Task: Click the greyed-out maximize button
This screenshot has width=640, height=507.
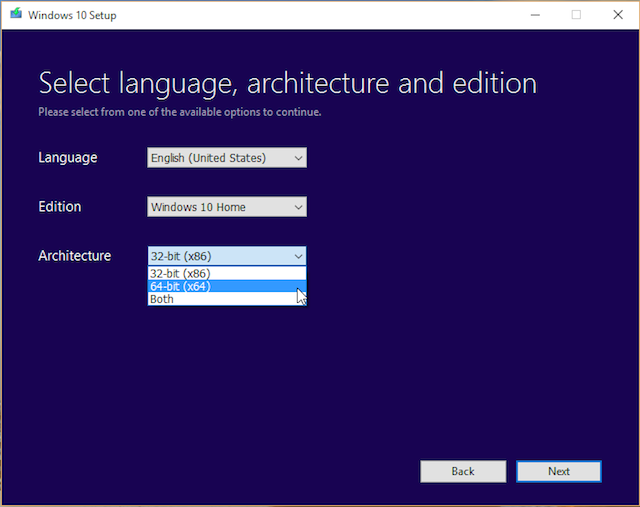Action: (576, 15)
